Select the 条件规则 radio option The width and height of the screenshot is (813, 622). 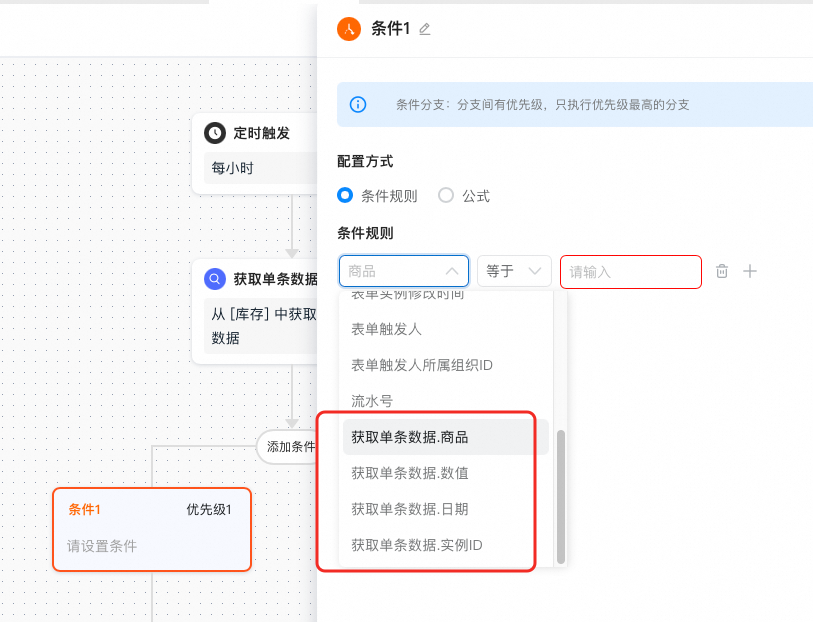click(346, 196)
